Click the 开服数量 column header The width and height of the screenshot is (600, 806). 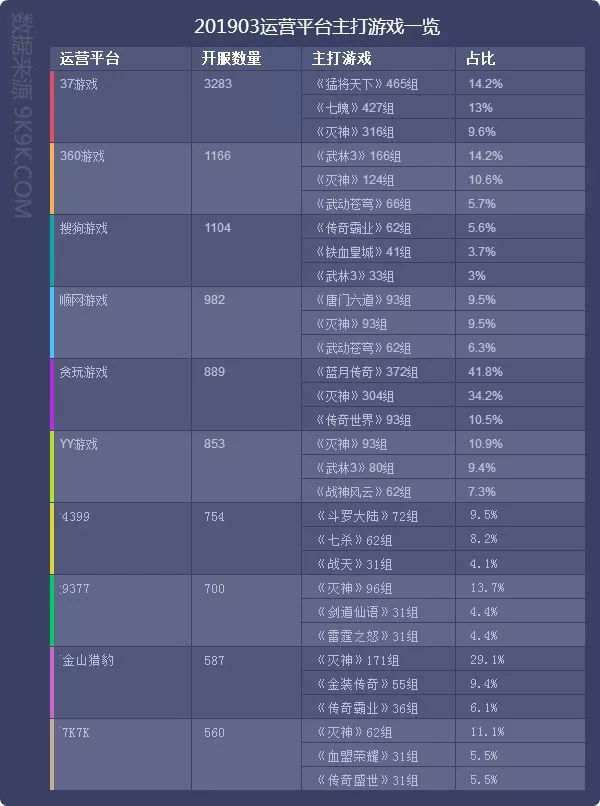232,59
